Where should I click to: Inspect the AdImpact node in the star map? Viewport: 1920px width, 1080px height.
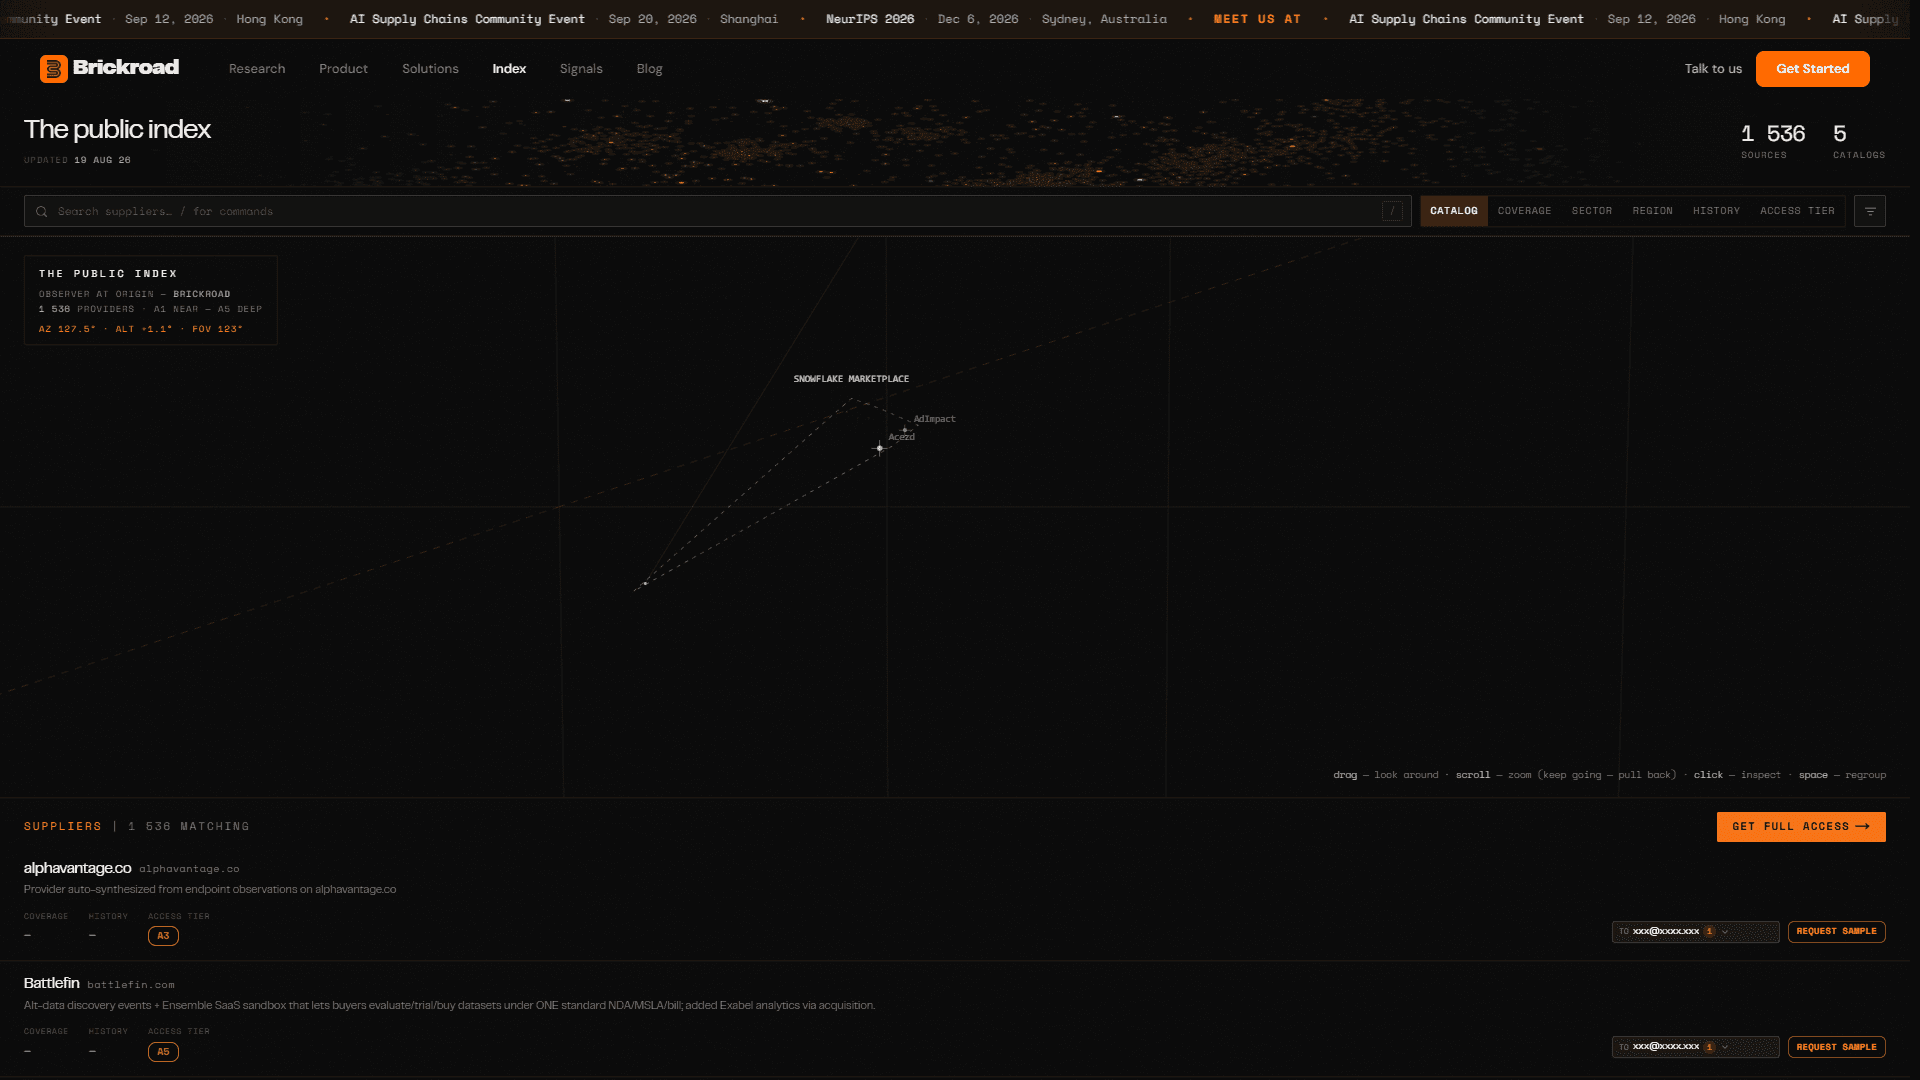[905, 430]
